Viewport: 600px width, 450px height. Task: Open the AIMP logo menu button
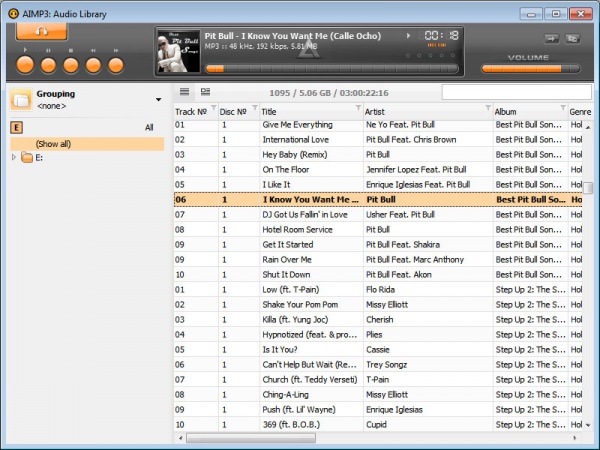pos(42,31)
